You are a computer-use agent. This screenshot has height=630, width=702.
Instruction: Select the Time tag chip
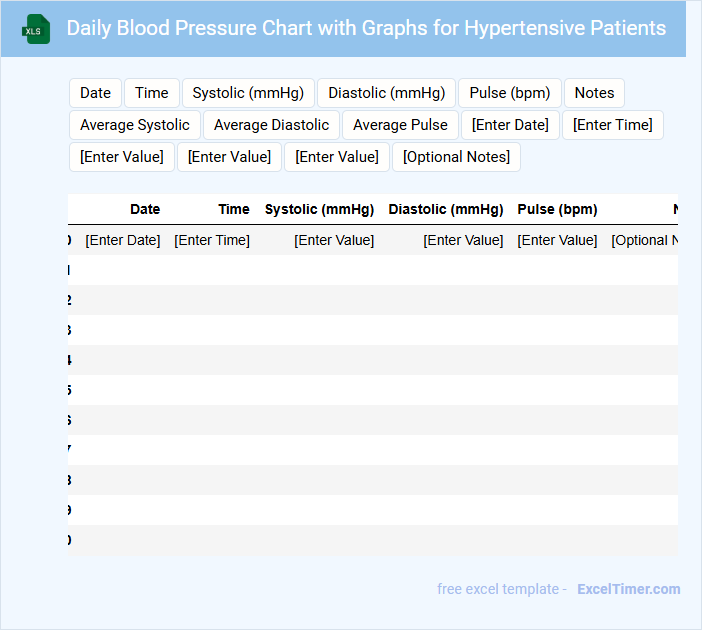[152, 93]
